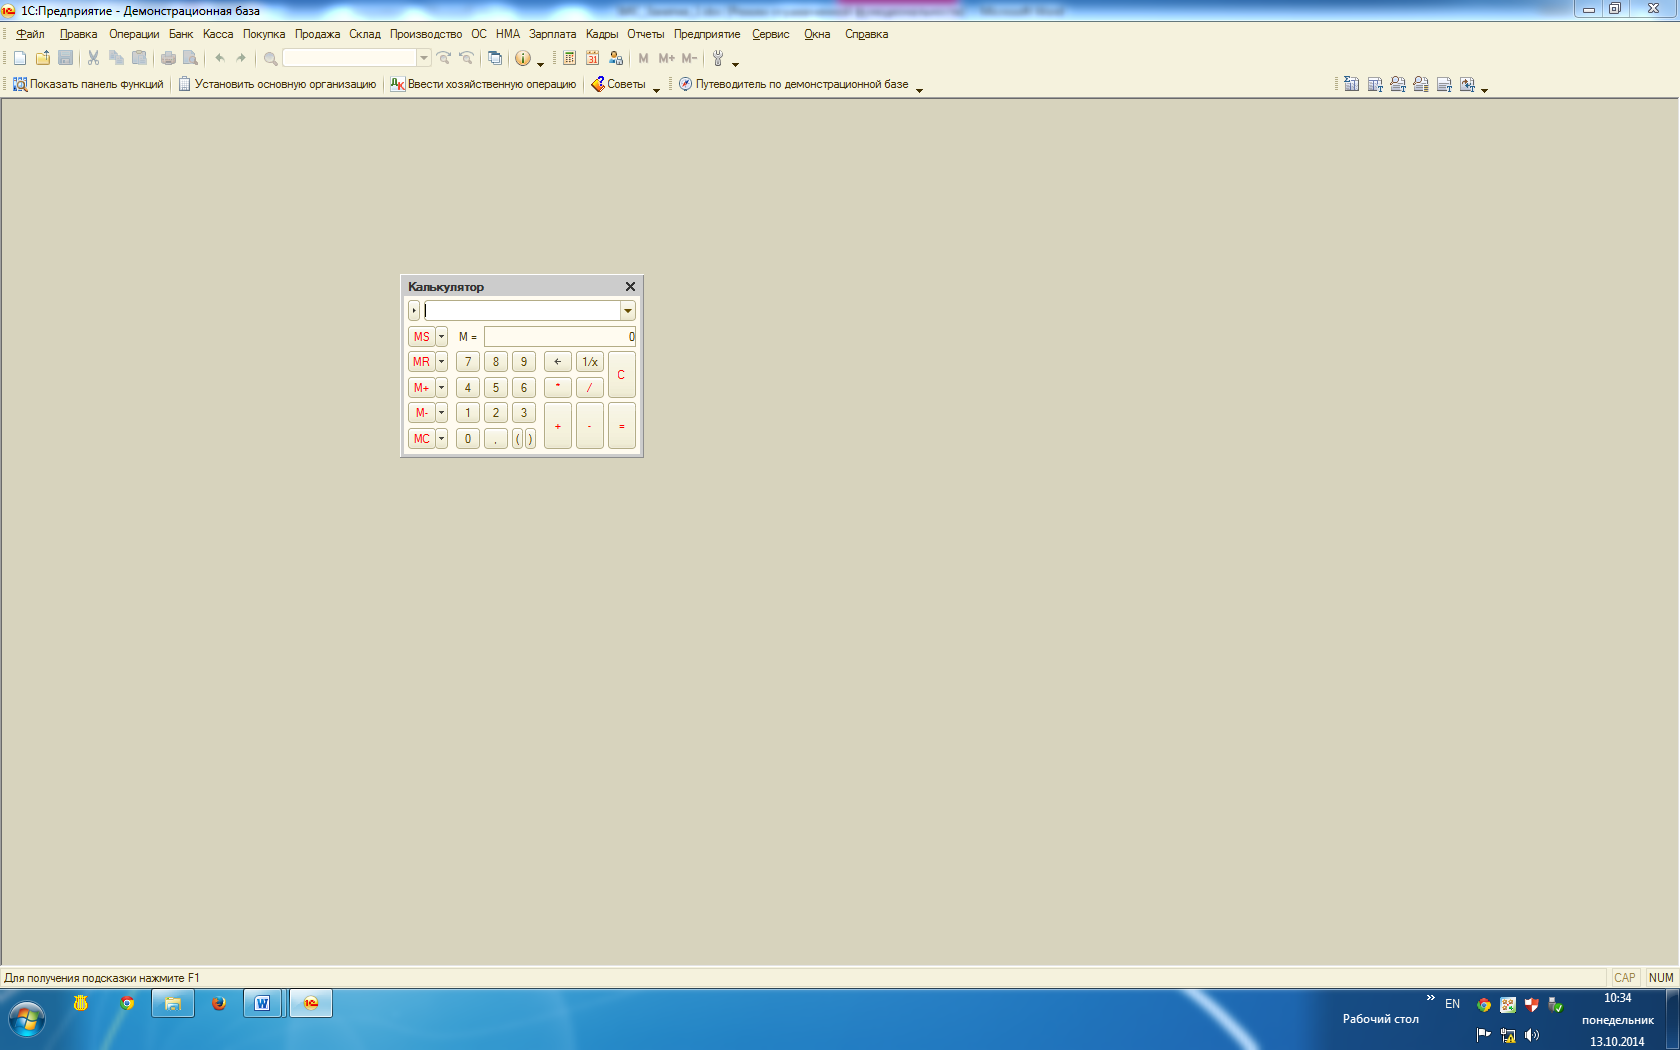1680x1050 pixels.
Task: Click the calculator expression input field
Action: (522, 311)
